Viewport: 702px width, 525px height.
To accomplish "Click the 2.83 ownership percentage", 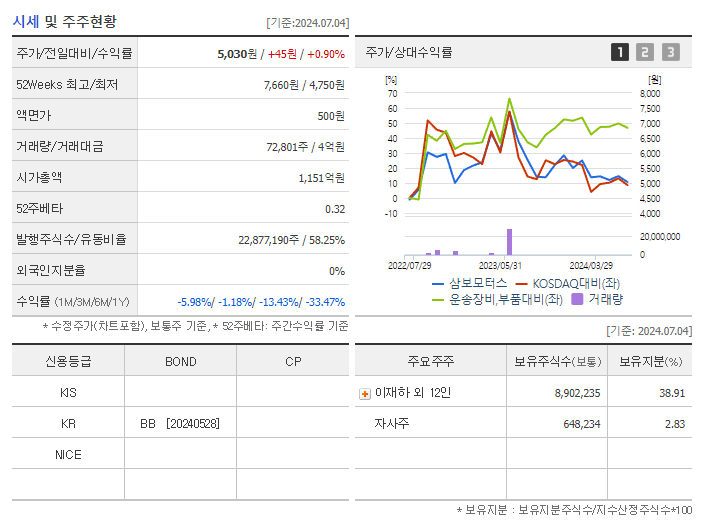I will 675,424.
